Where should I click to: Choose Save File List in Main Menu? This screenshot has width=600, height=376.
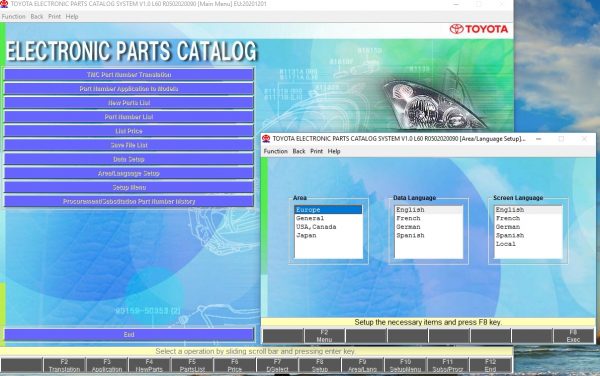129,145
